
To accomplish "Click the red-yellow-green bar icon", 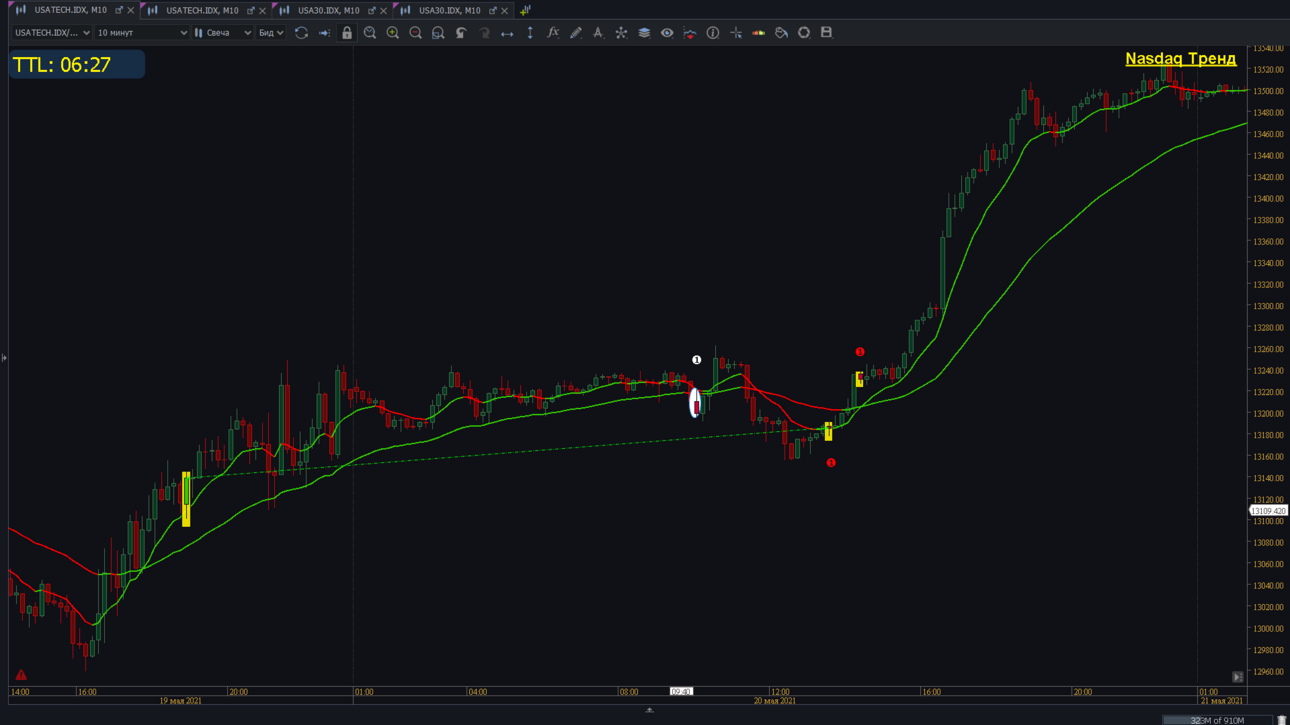I will point(759,33).
